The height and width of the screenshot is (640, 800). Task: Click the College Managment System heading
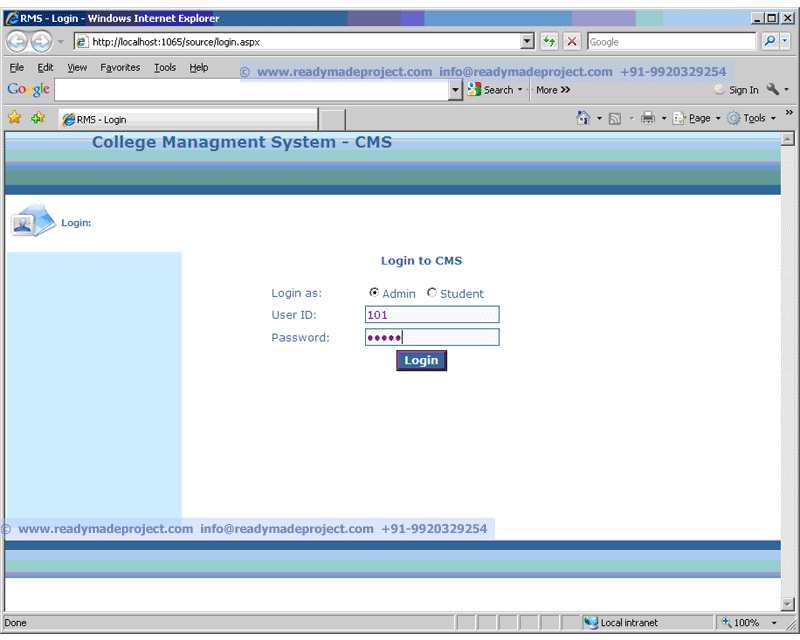pyautogui.click(x=242, y=142)
